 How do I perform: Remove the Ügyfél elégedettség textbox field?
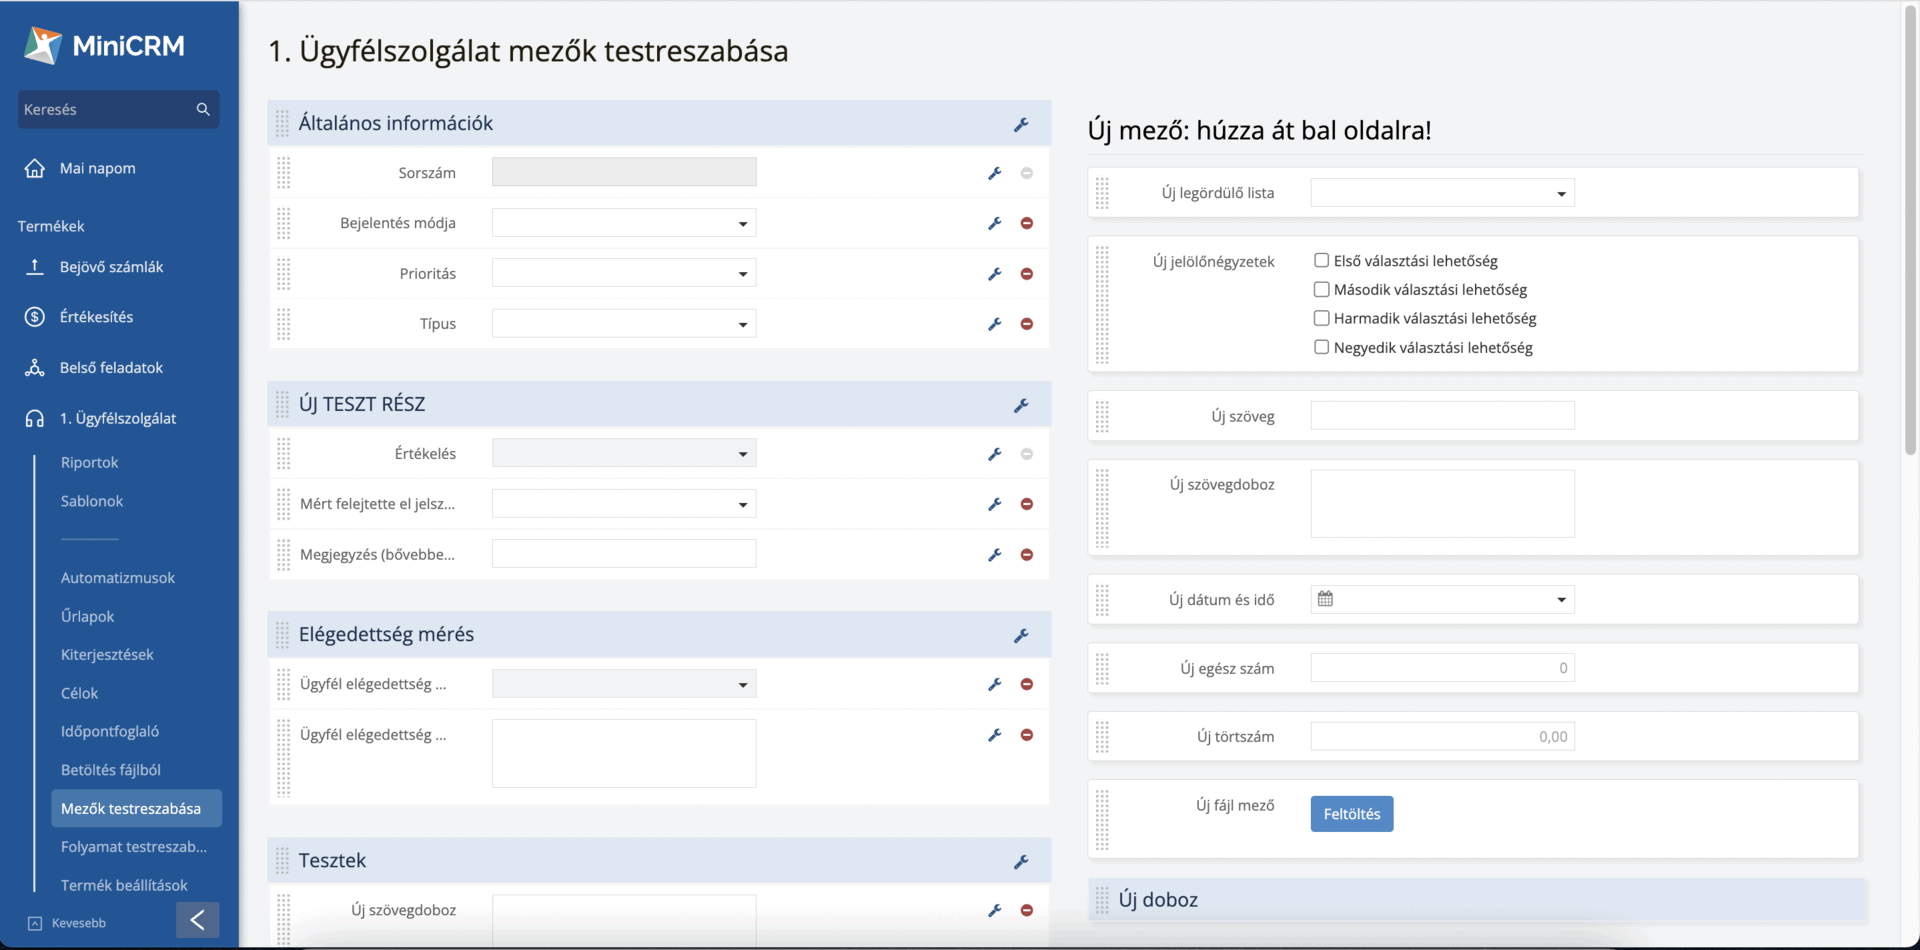[x=1027, y=735]
